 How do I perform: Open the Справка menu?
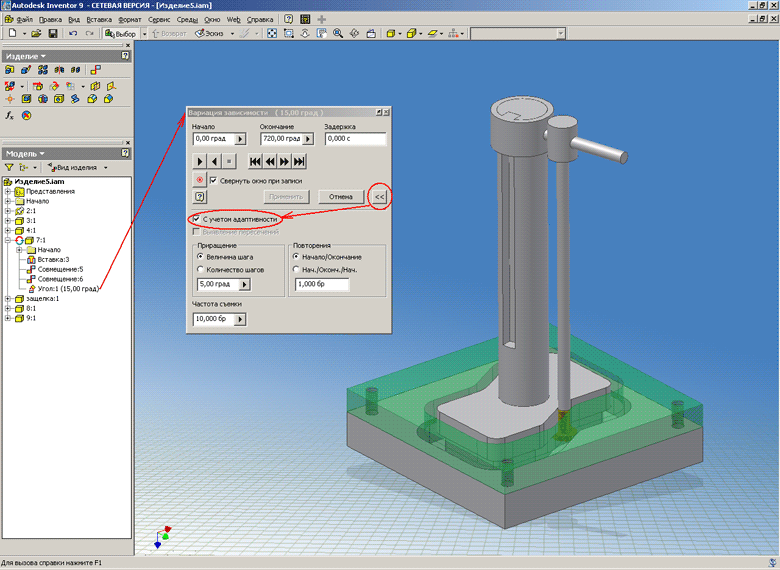coord(260,20)
